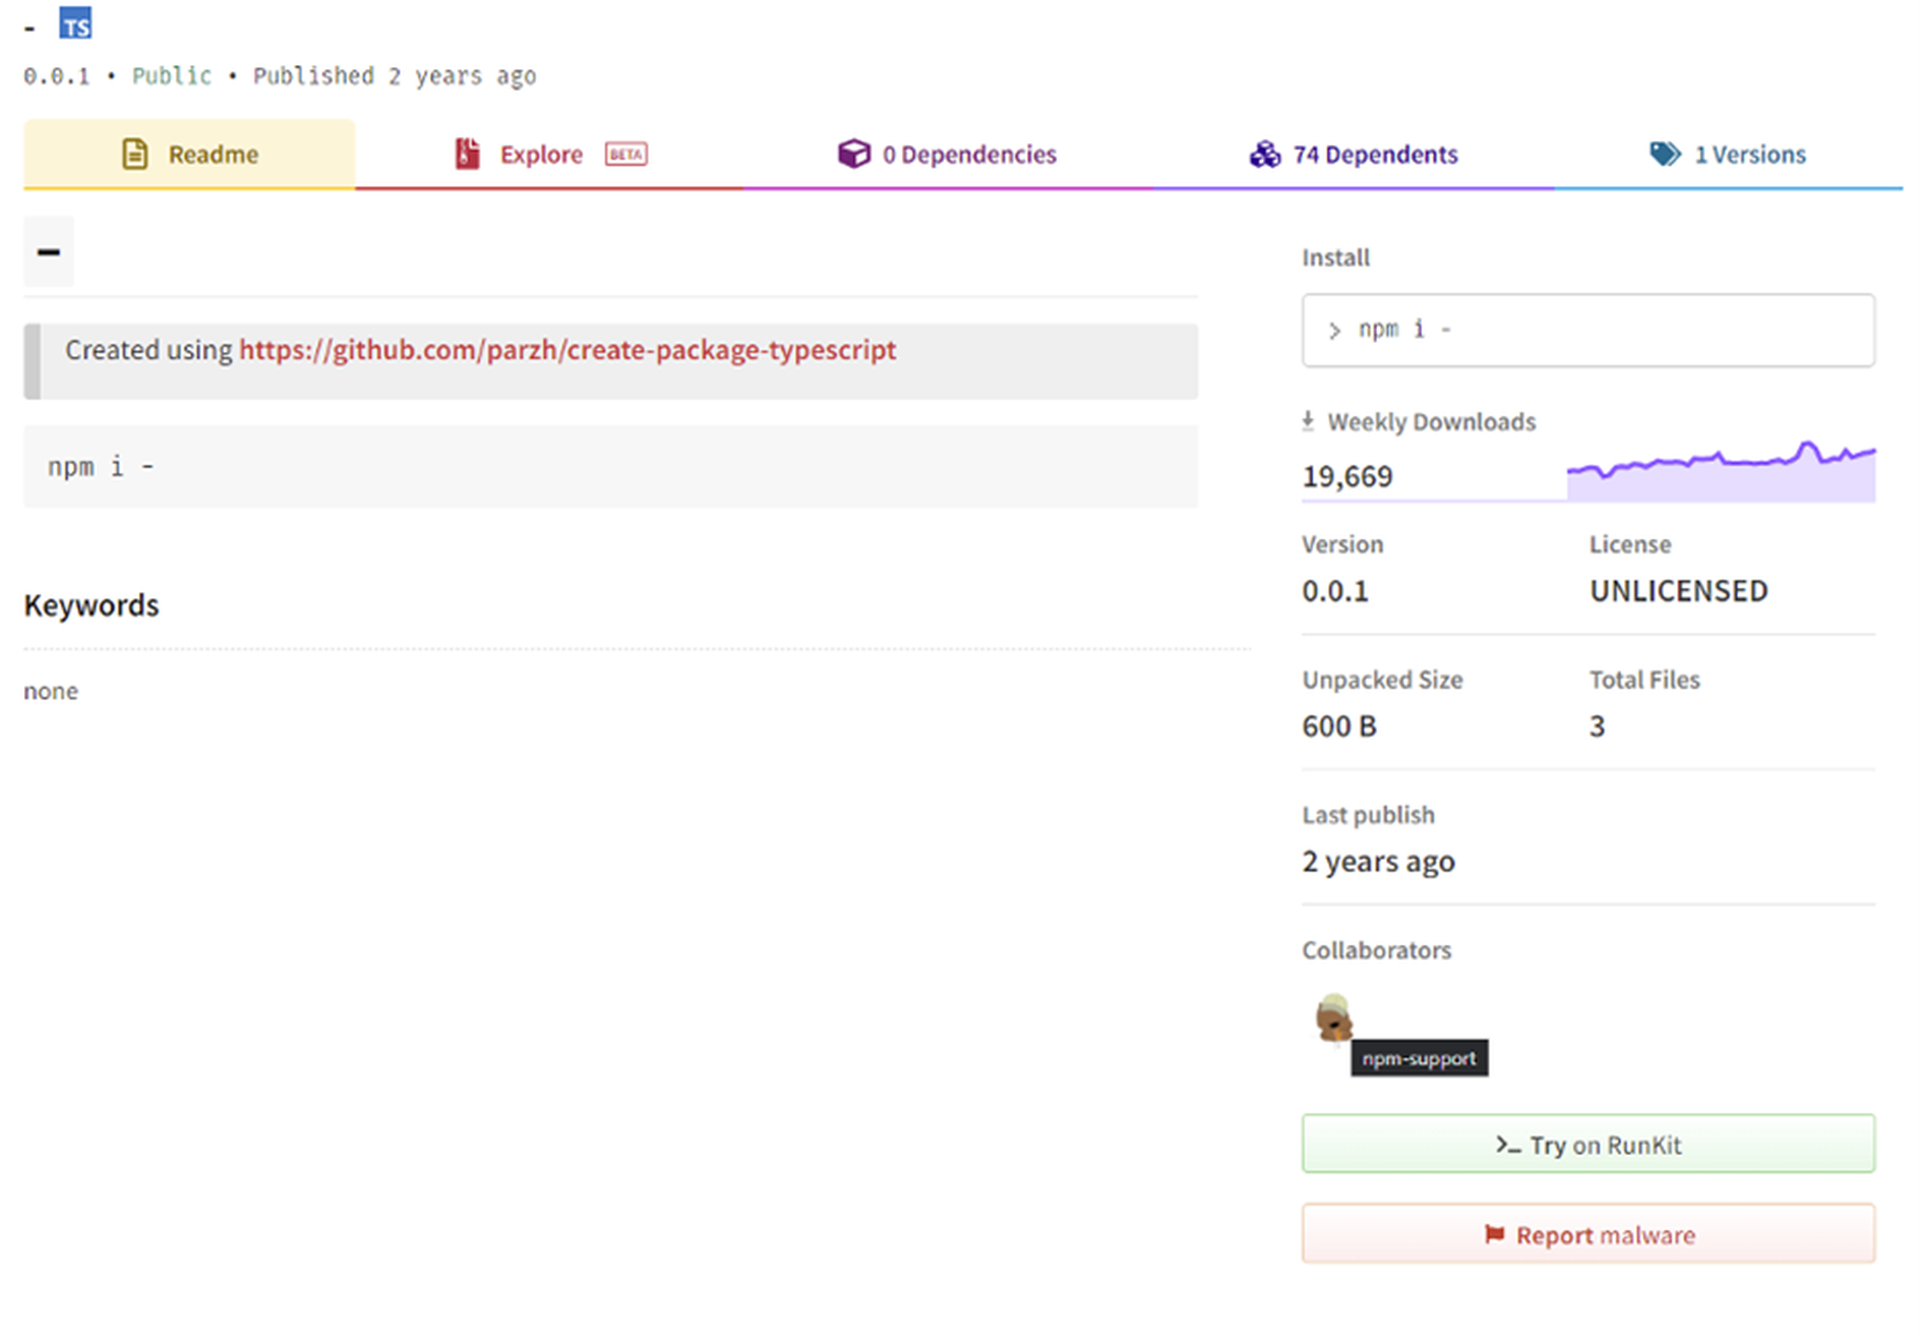Click the Explore file icon
Image resolution: width=1920 pixels, height=1339 pixels.
[467, 154]
